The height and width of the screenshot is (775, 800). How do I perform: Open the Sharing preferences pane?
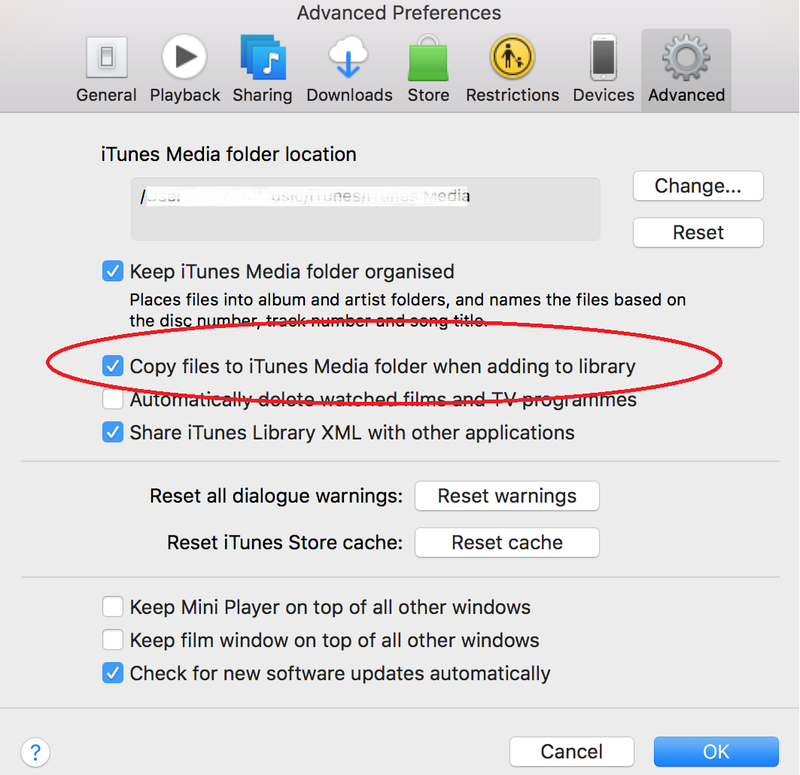[x=262, y=69]
